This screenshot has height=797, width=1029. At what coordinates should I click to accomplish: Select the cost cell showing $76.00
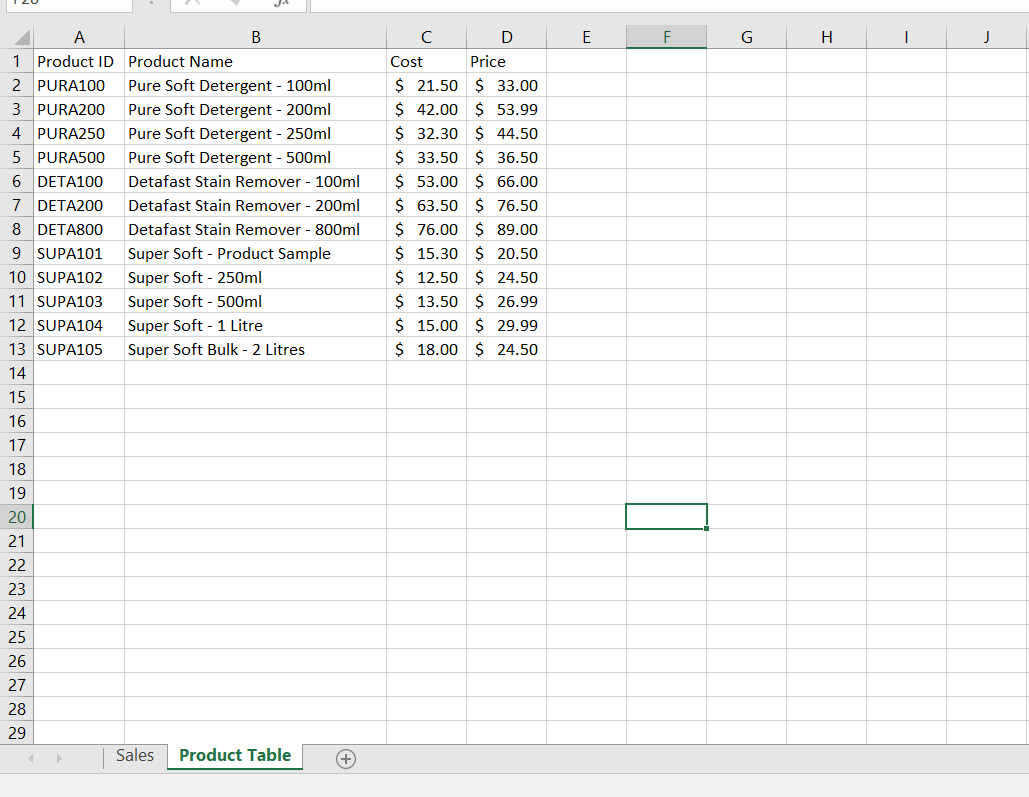426,229
